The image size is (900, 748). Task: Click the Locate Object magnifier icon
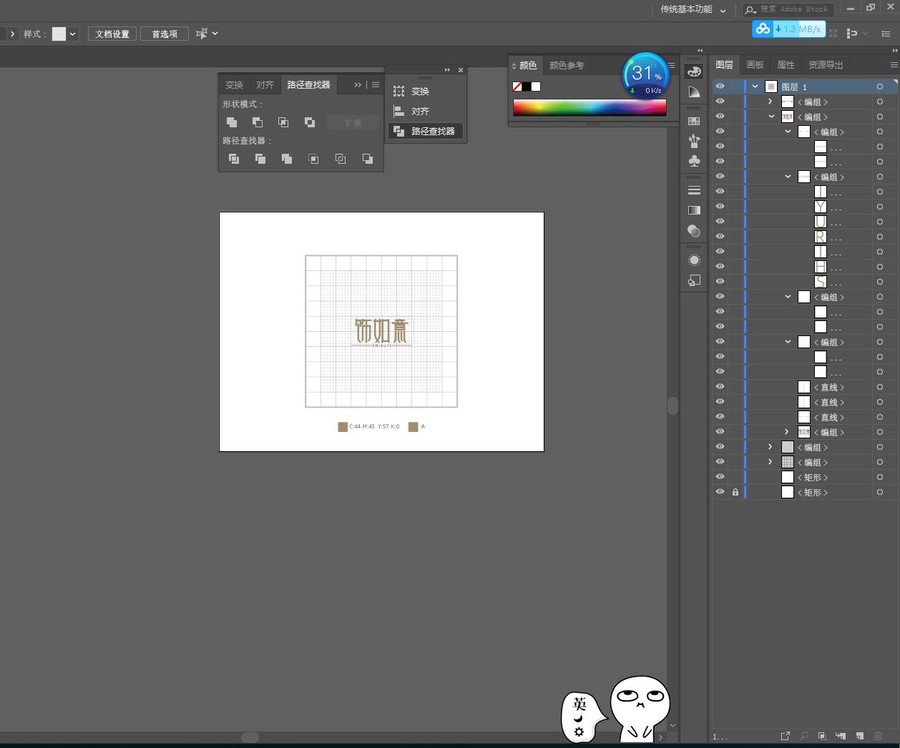[804, 735]
